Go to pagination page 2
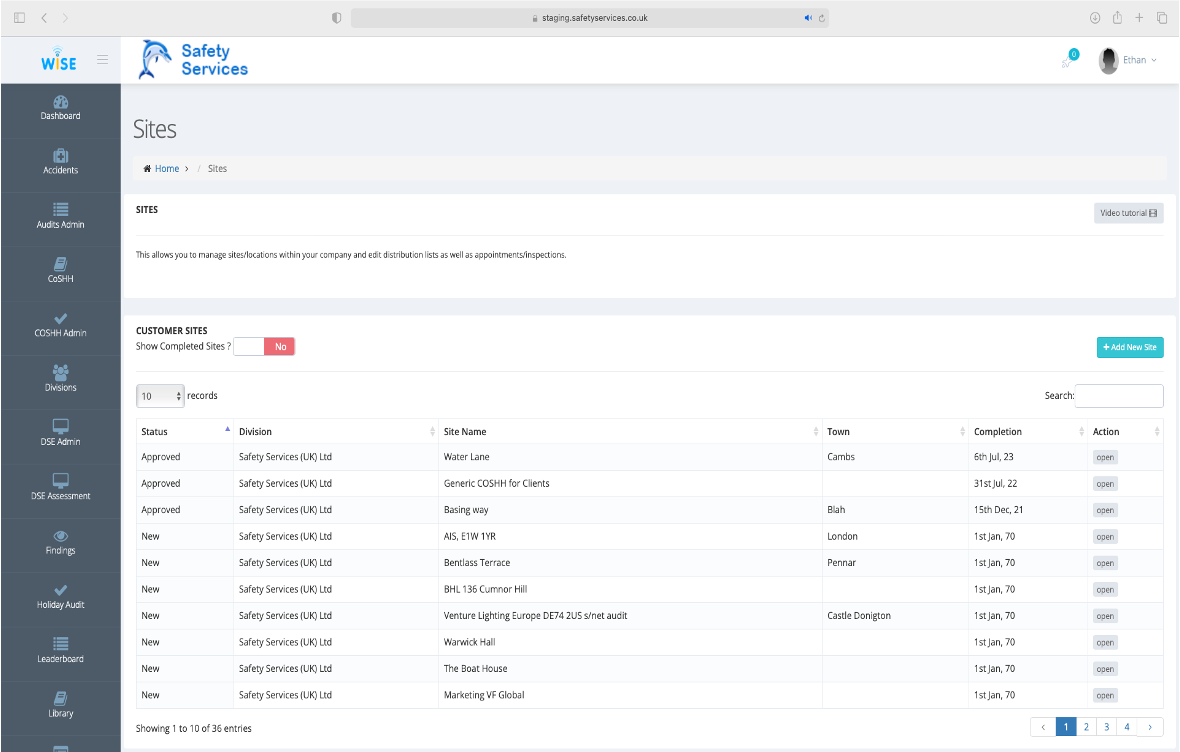The image size is (1180, 752). pyautogui.click(x=1086, y=727)
